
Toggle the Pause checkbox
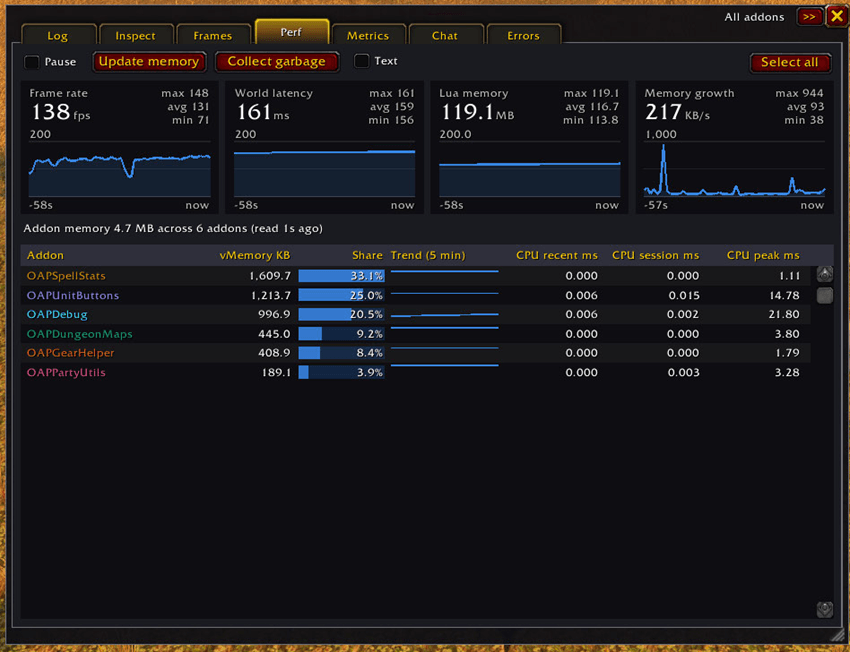pyautogui.click(x=32, y=62)
